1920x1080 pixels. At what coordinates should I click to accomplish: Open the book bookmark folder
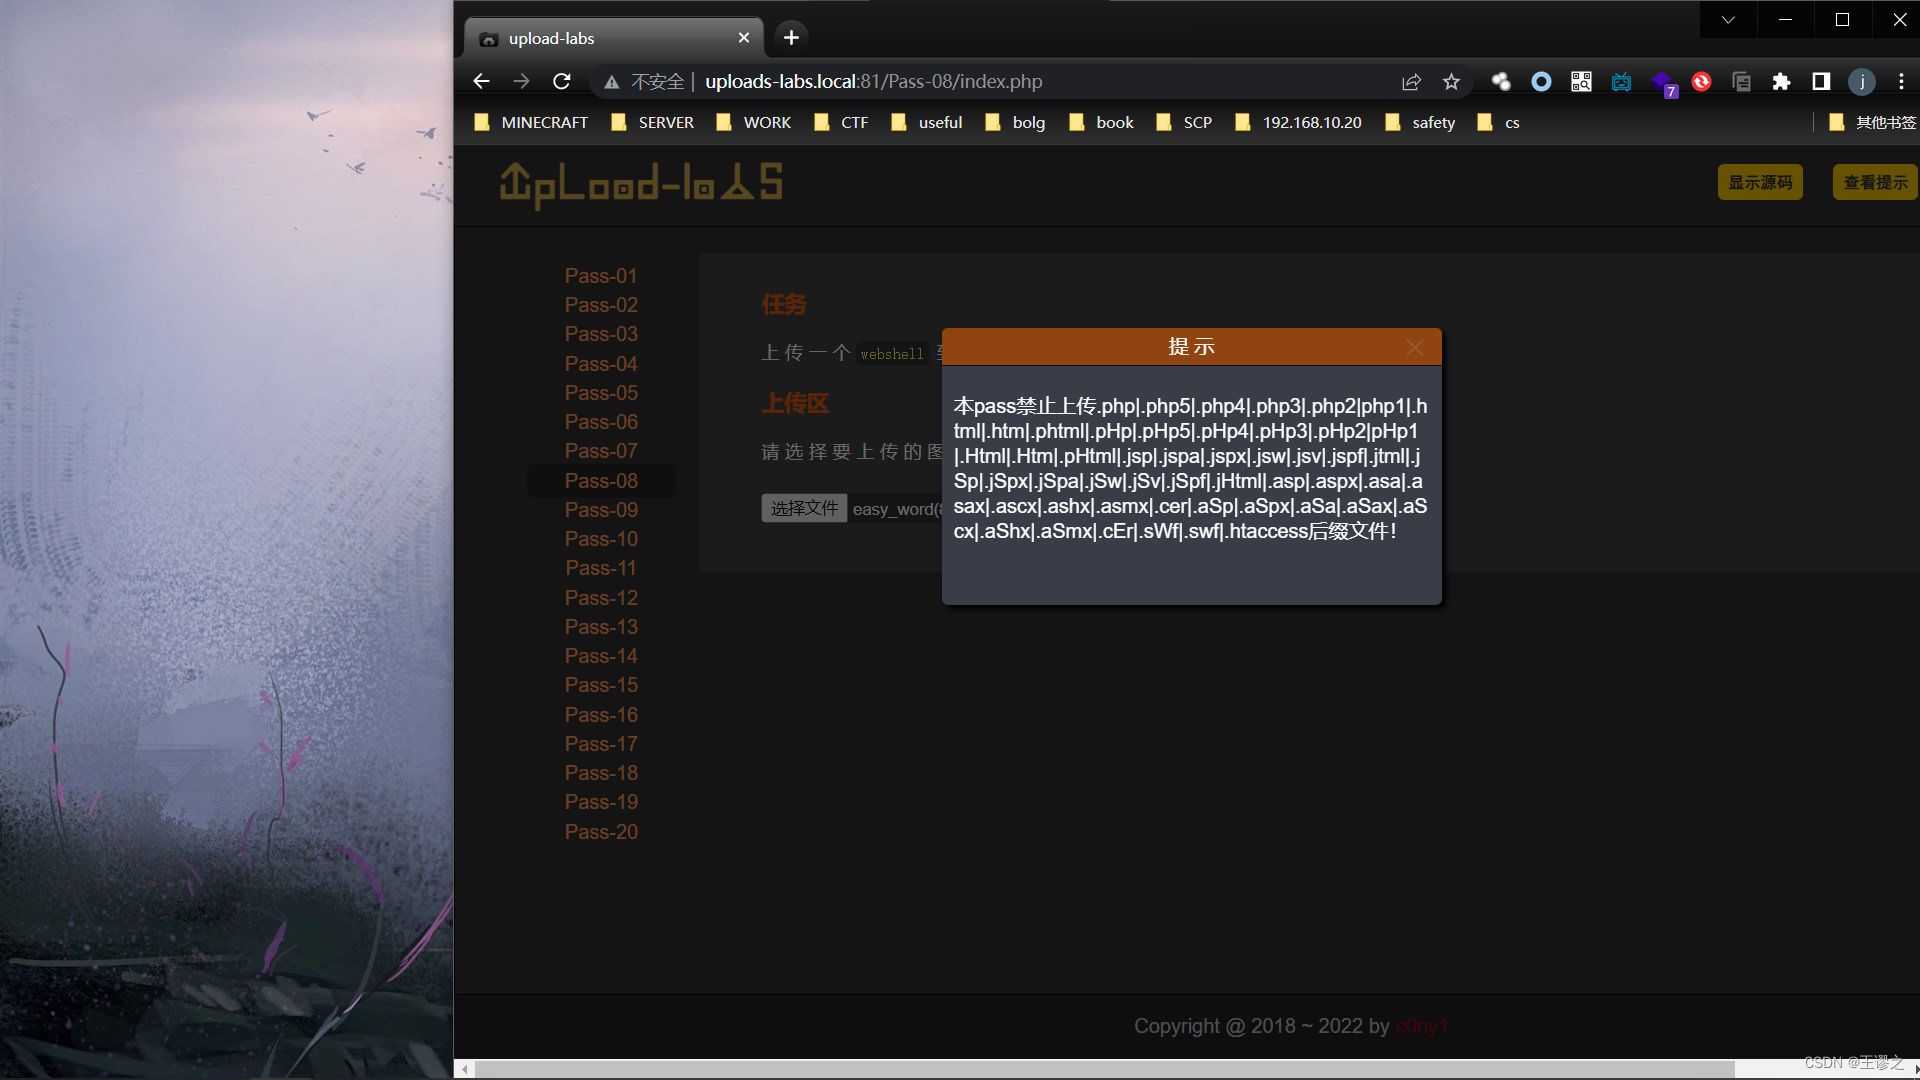[x=1101, y=122]
